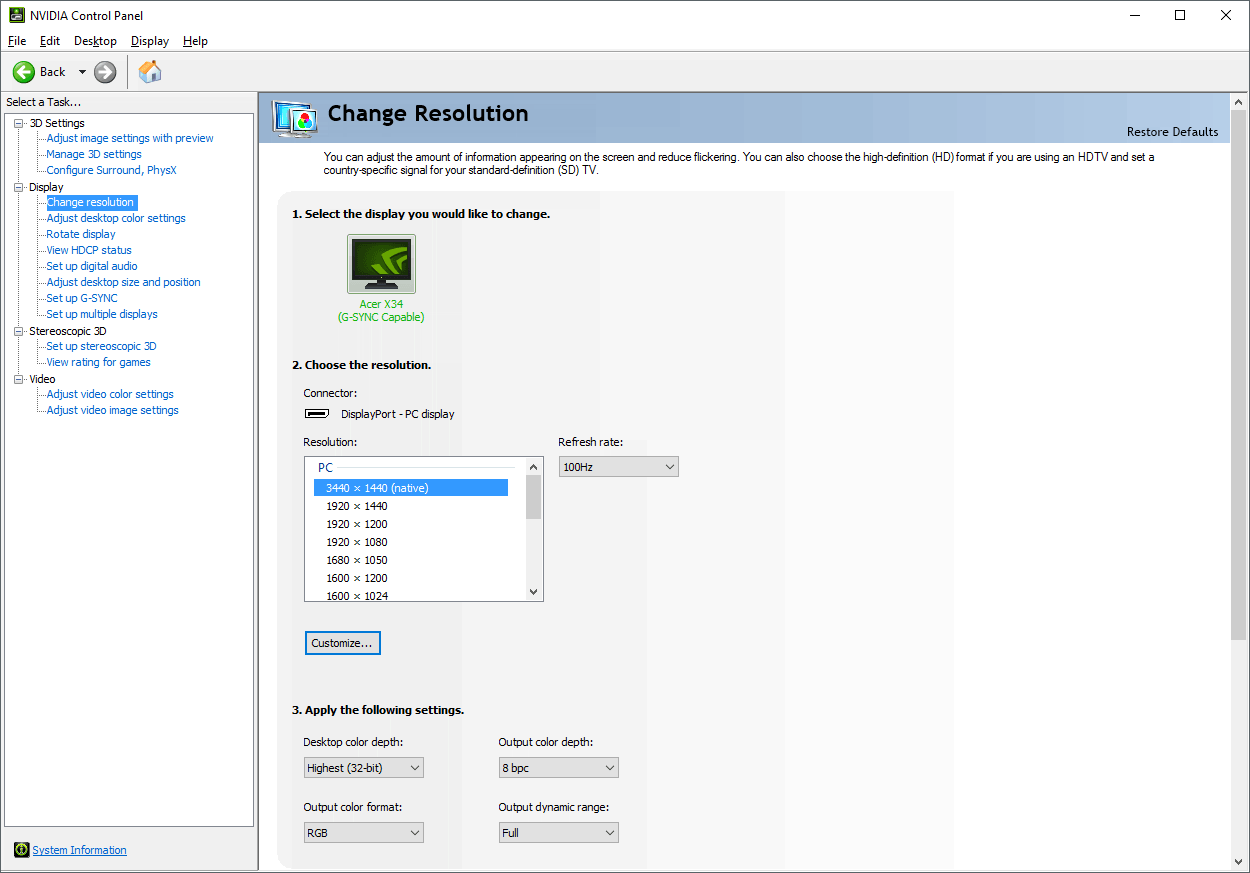Open Adjust video color settings

[110, 394]
